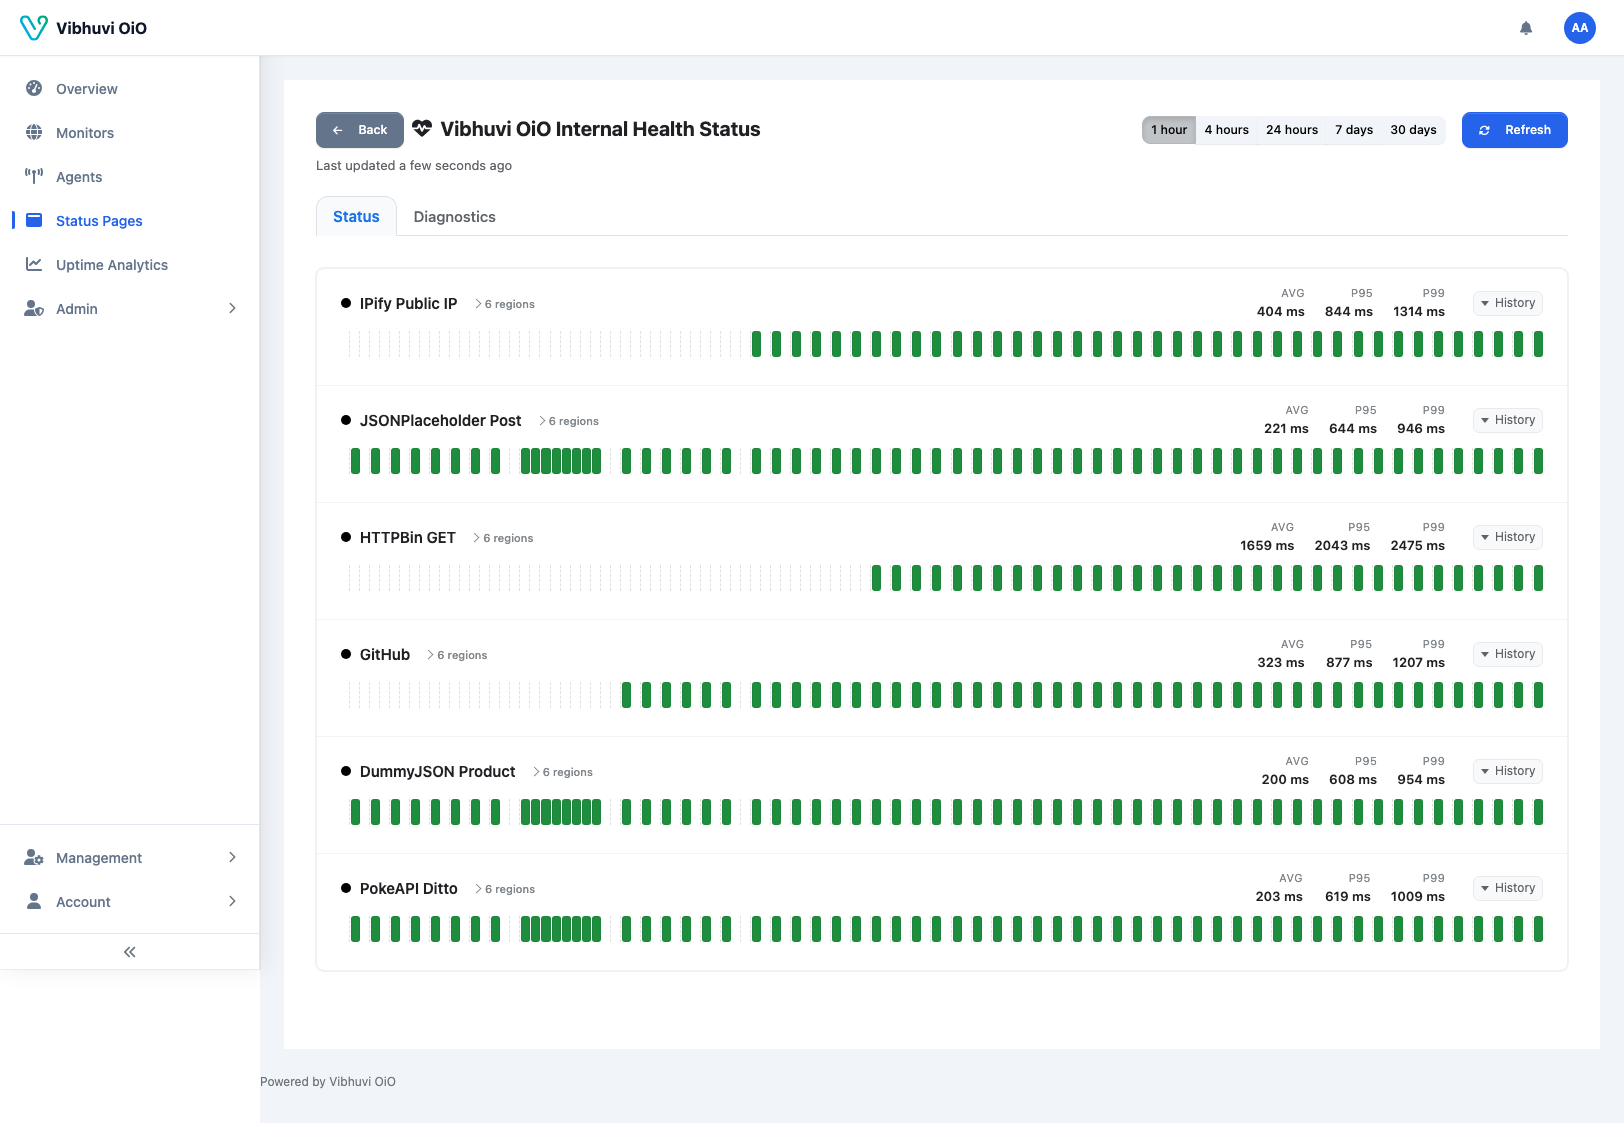Open Status Pages in the sidebar

[130, 220]
